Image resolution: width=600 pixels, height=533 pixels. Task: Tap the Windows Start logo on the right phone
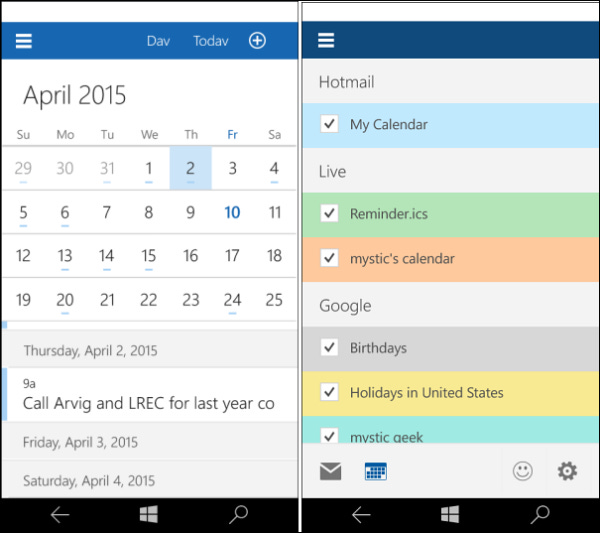[x=450, y=514]
